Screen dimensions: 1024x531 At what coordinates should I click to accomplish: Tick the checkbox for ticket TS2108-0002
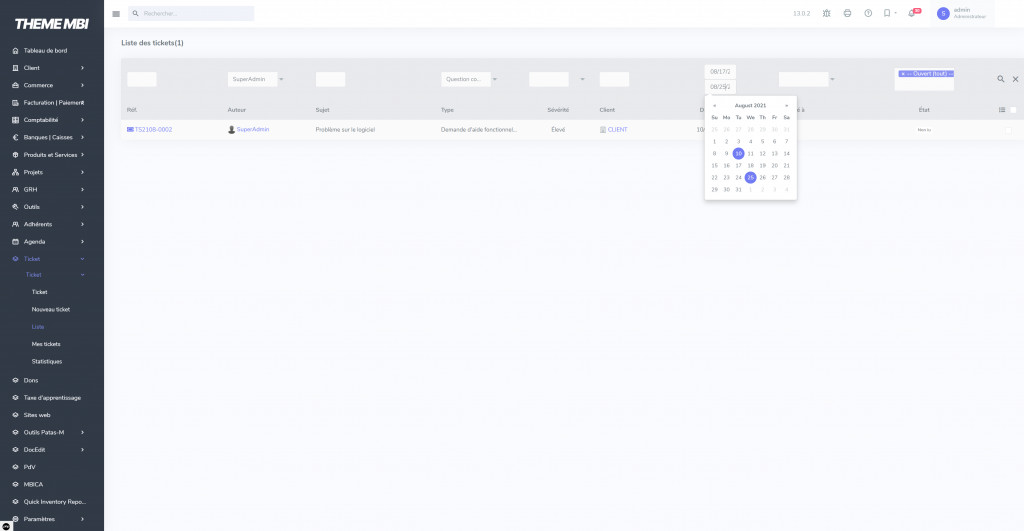click(1008, 130)
